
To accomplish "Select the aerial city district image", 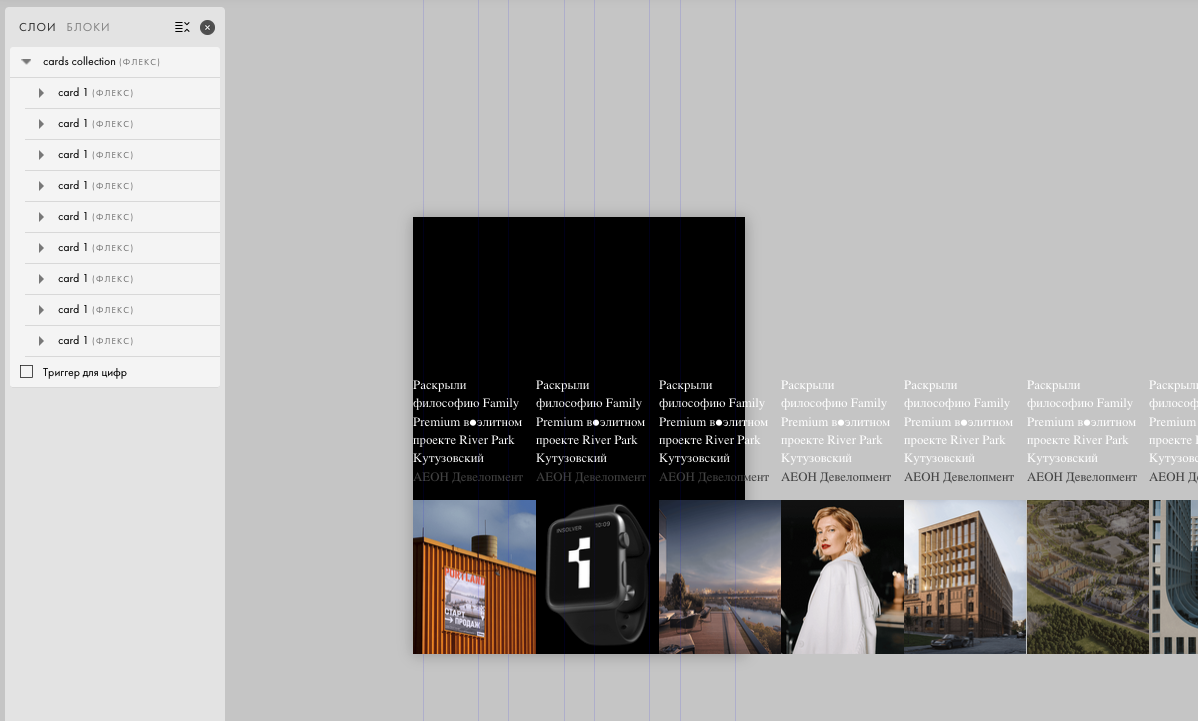I will 1088,577.
